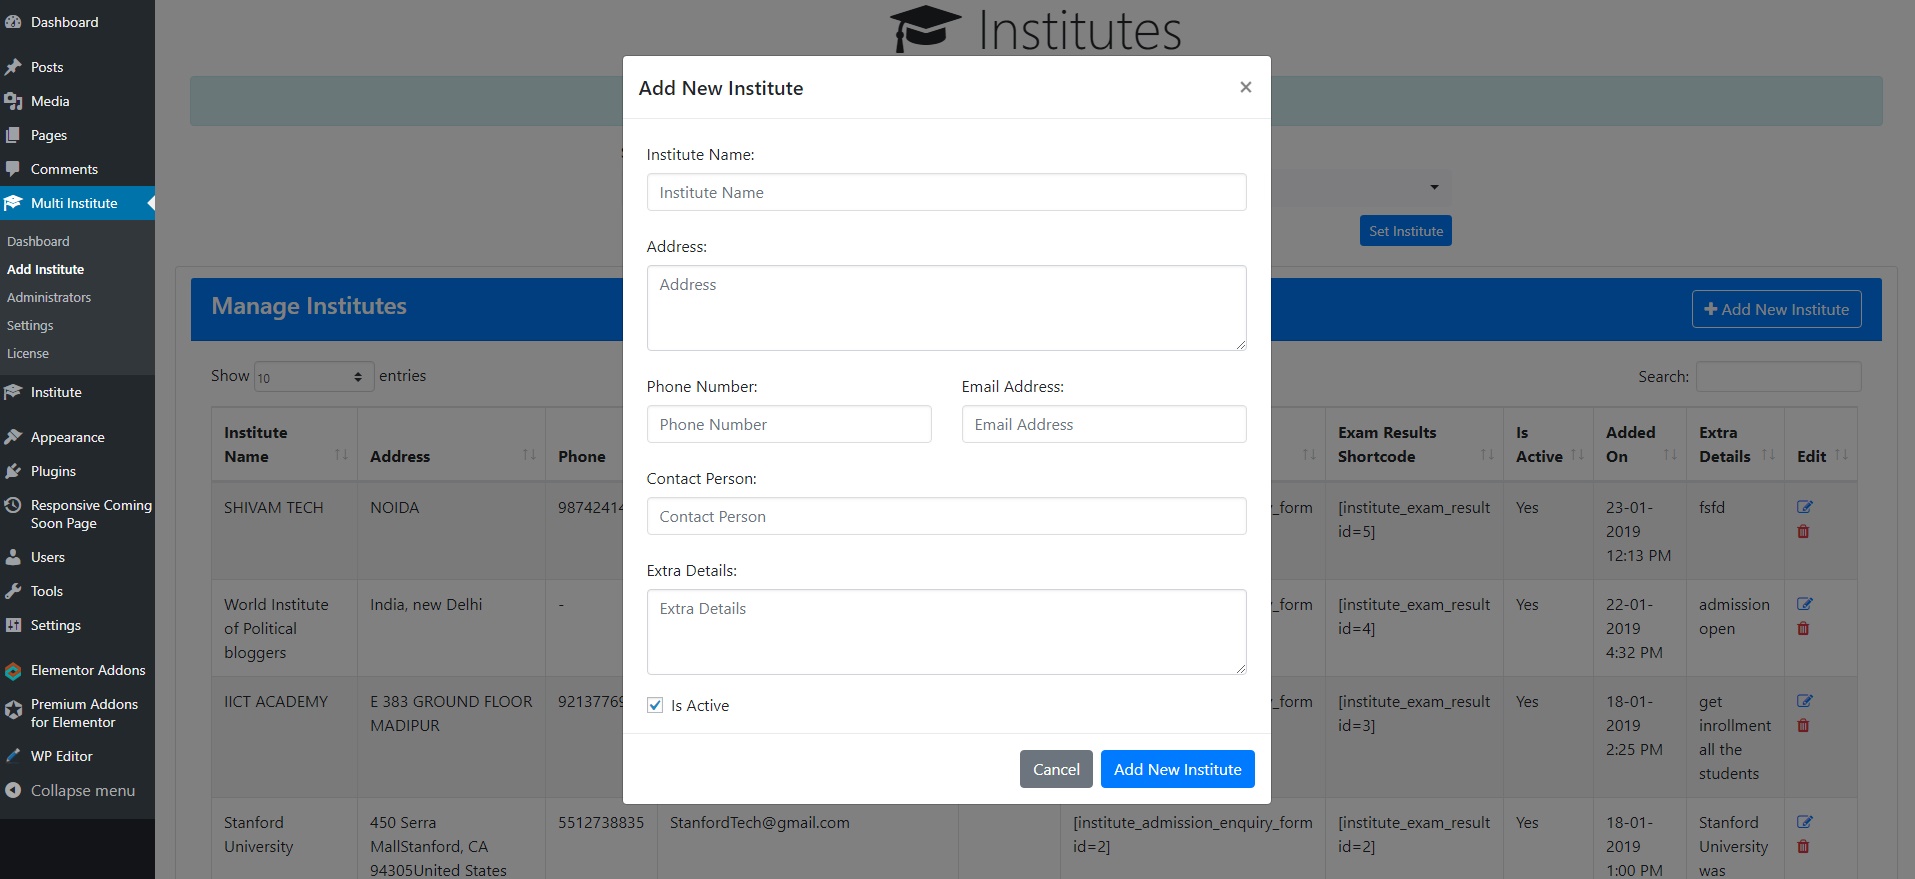
Task: Focus the Extra Details text area
Action: tap(946, 632)
